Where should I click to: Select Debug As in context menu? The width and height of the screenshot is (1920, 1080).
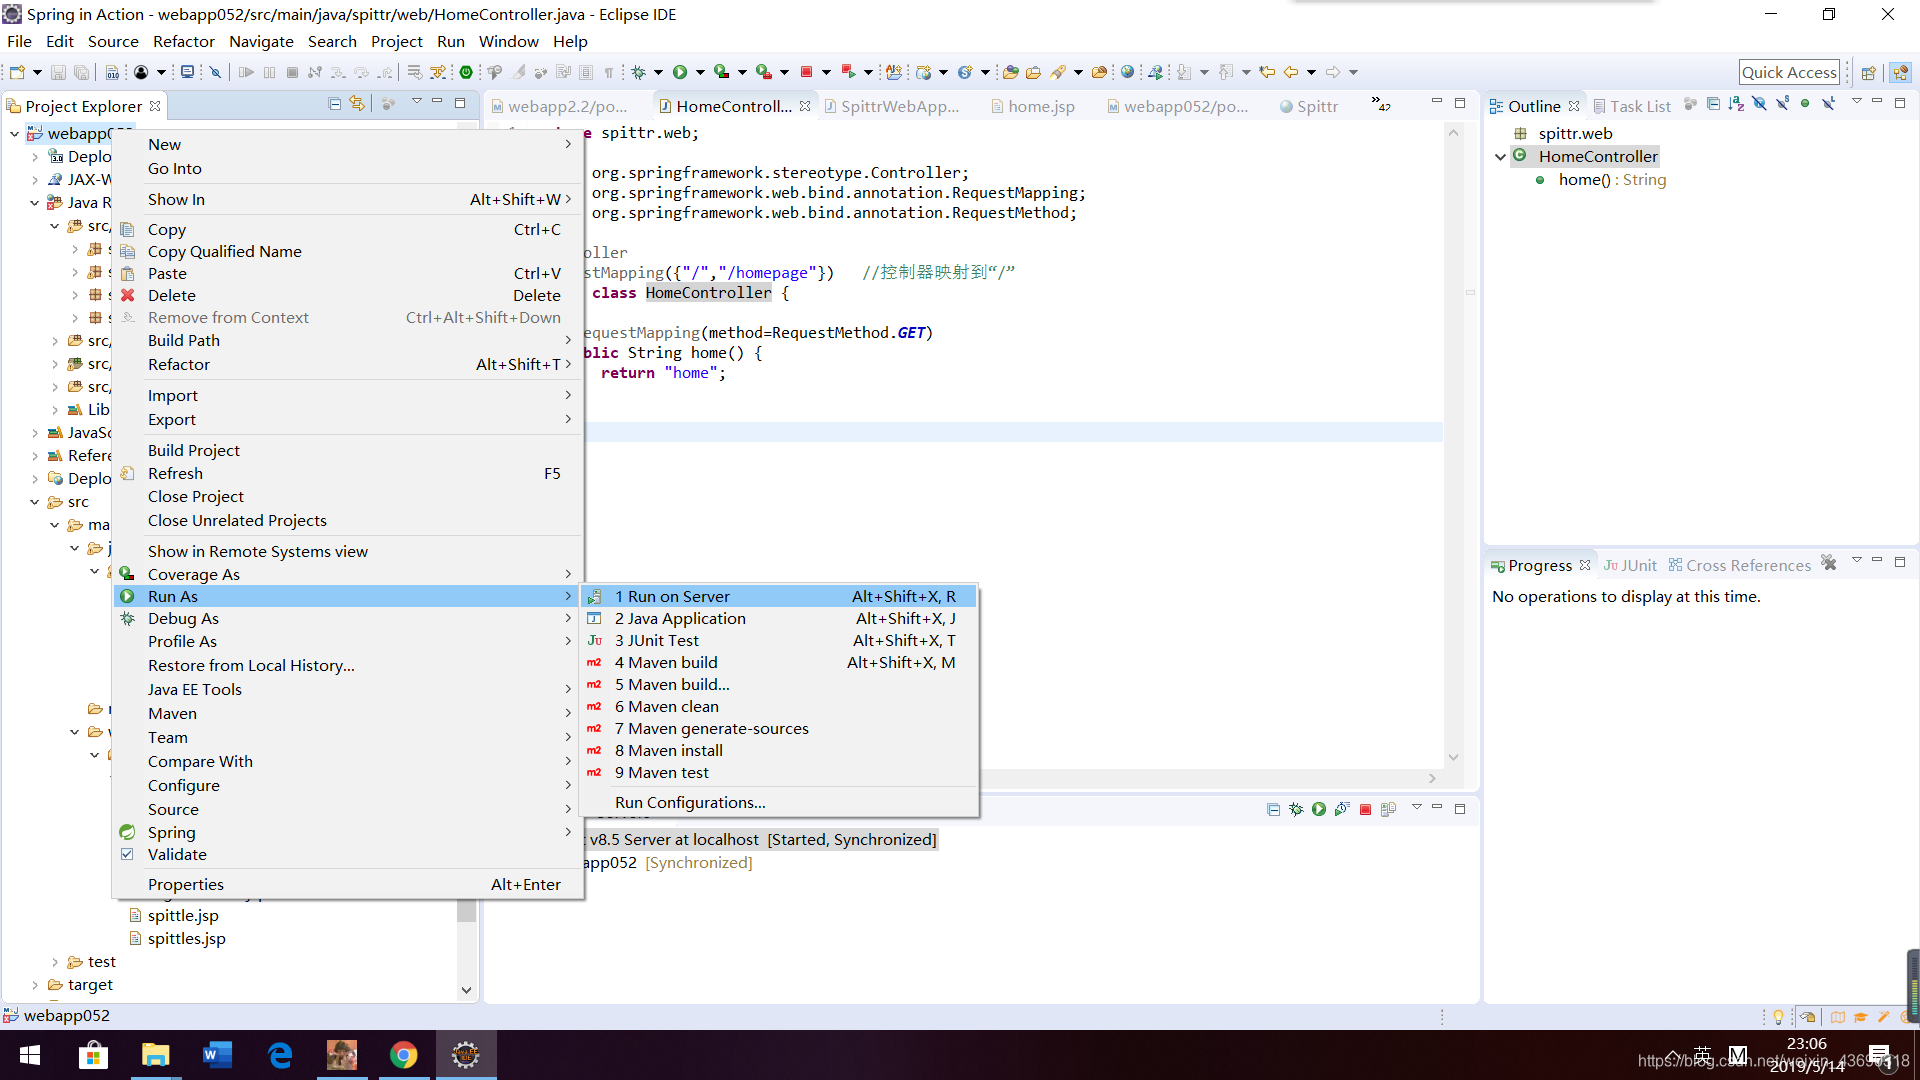point(346,619)
